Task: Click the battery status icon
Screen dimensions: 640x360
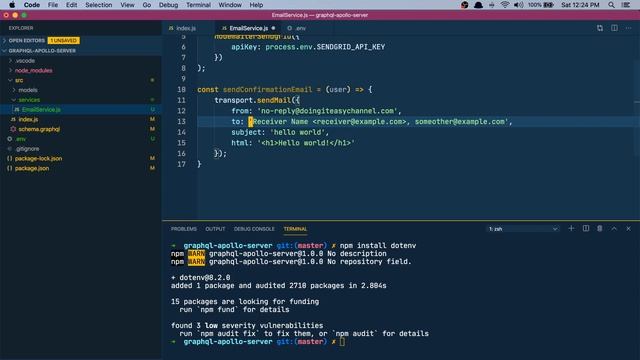Action: coord(549,5)
